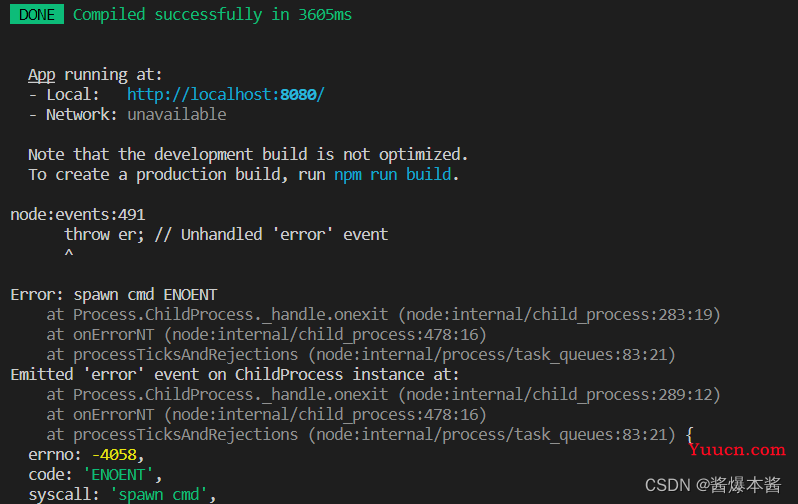Image resolution: width=798 pixels, height=504 pixels.
Task: Click the green 'ENOENT' code value
Action: pos(118,474)
